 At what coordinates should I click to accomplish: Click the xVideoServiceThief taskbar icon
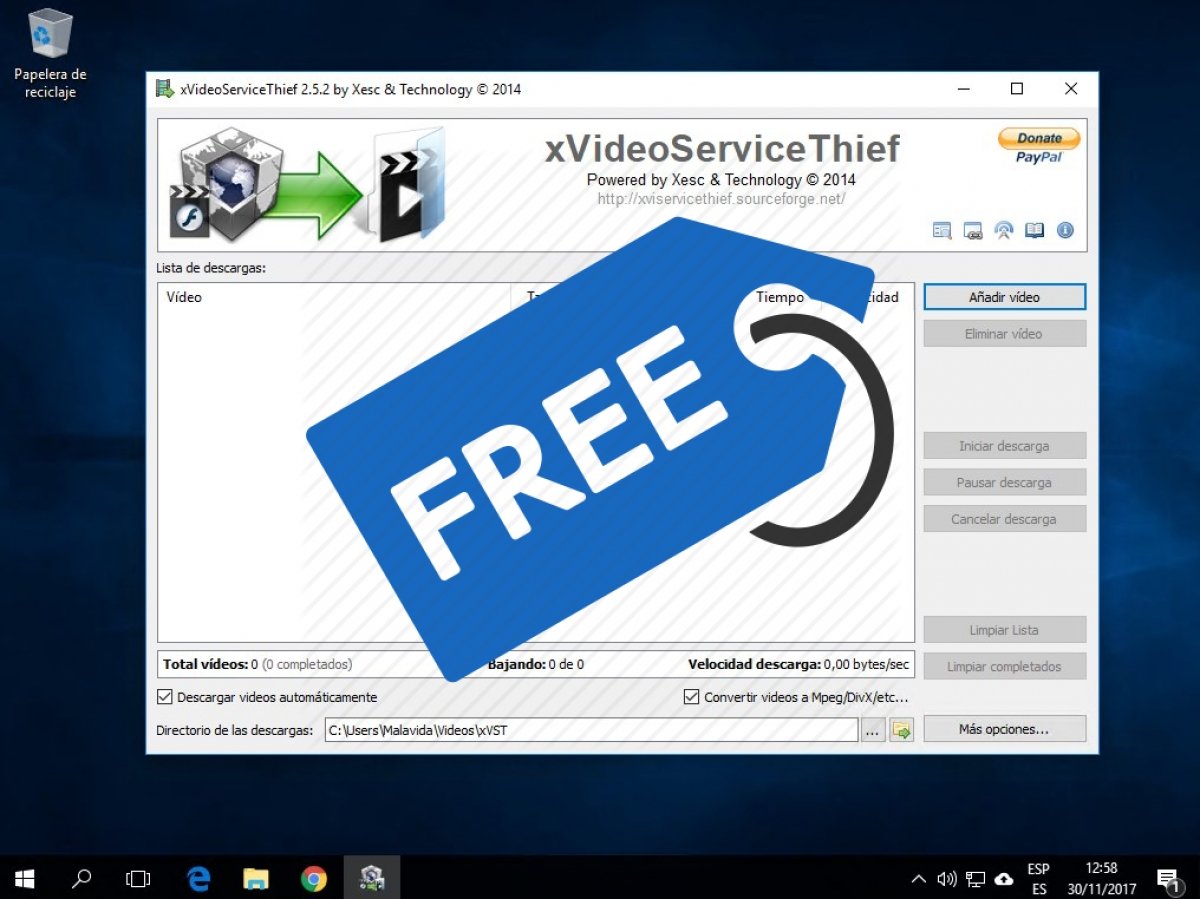click(372, 878)
